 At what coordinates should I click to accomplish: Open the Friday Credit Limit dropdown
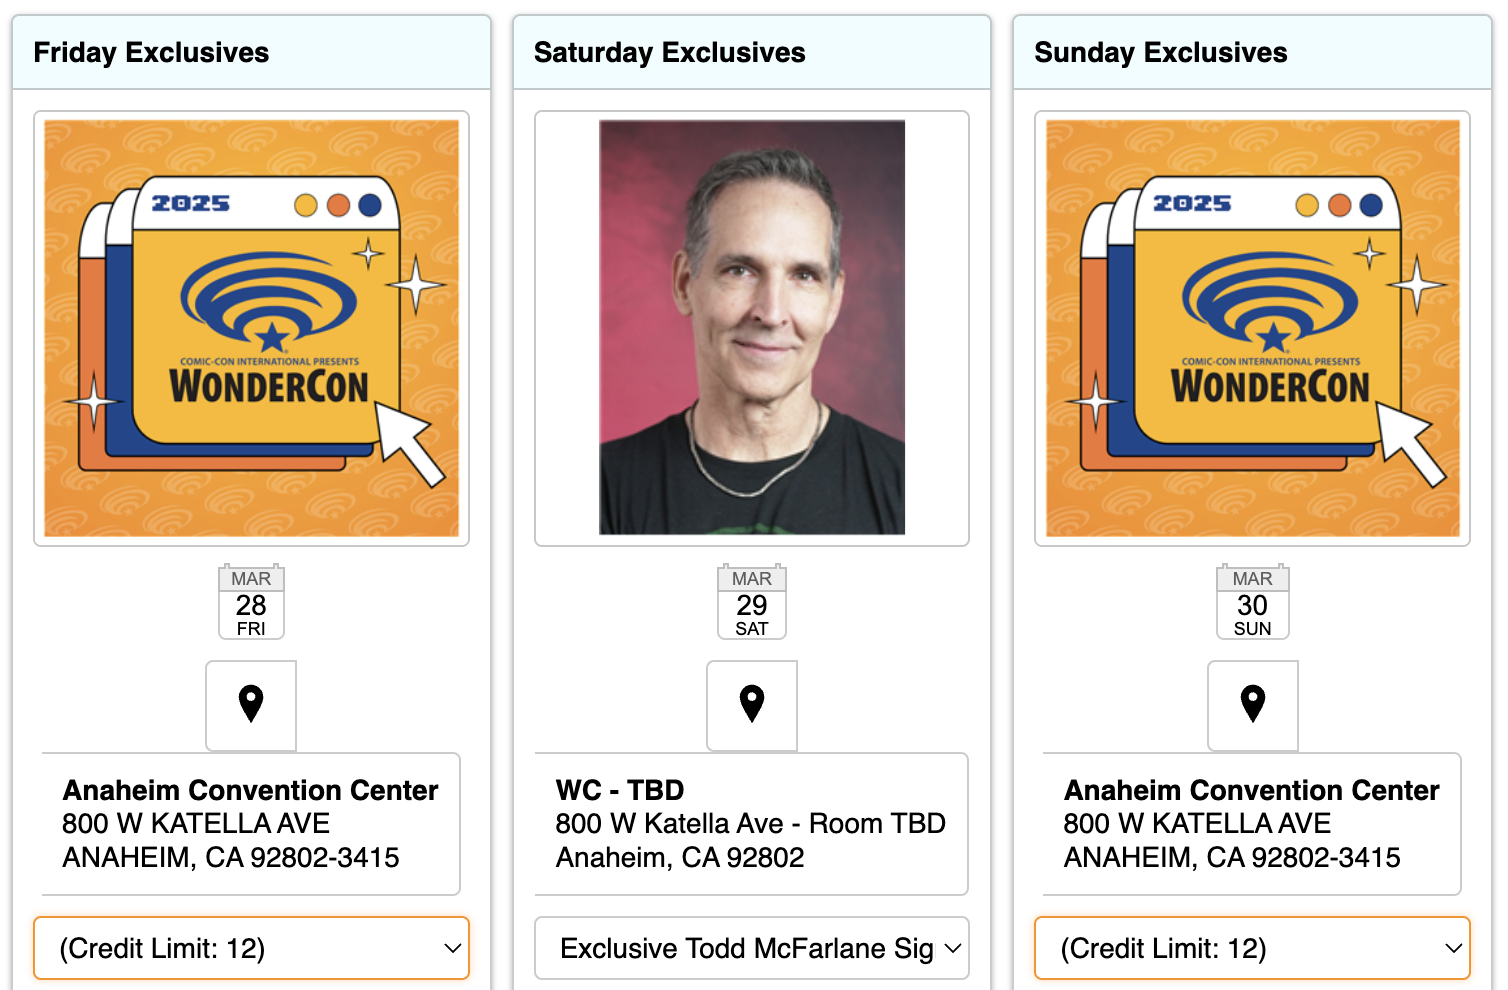(251, 948)
